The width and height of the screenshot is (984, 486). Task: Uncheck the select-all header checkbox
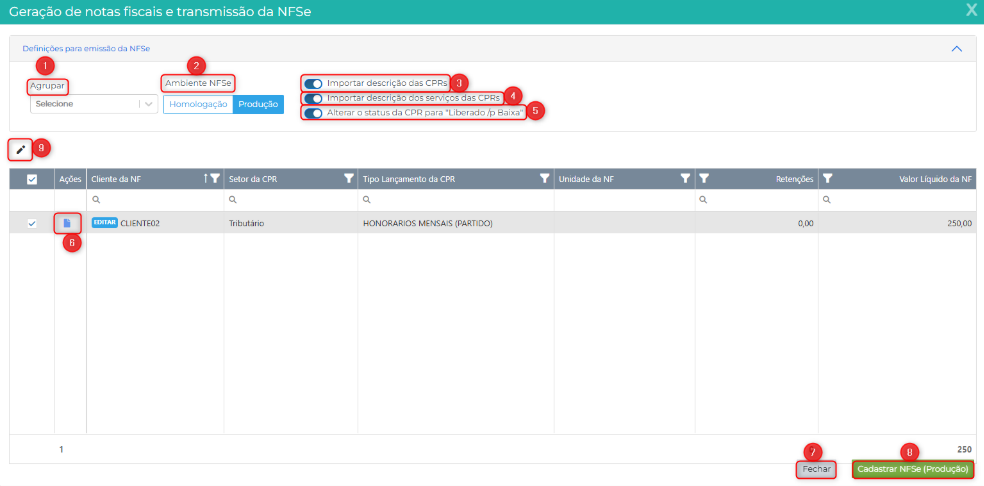32,180
